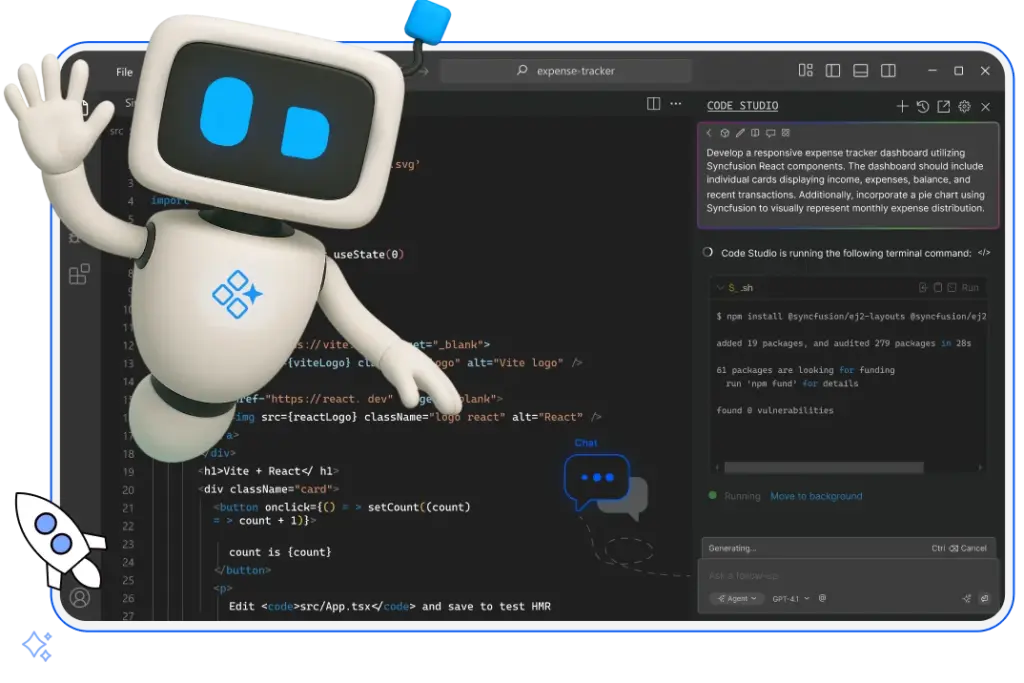The height and width of the screenshot is (683, 1024).
Task: Click the code brackets icon beside terminal command
Action: click(x=984, y=253)
